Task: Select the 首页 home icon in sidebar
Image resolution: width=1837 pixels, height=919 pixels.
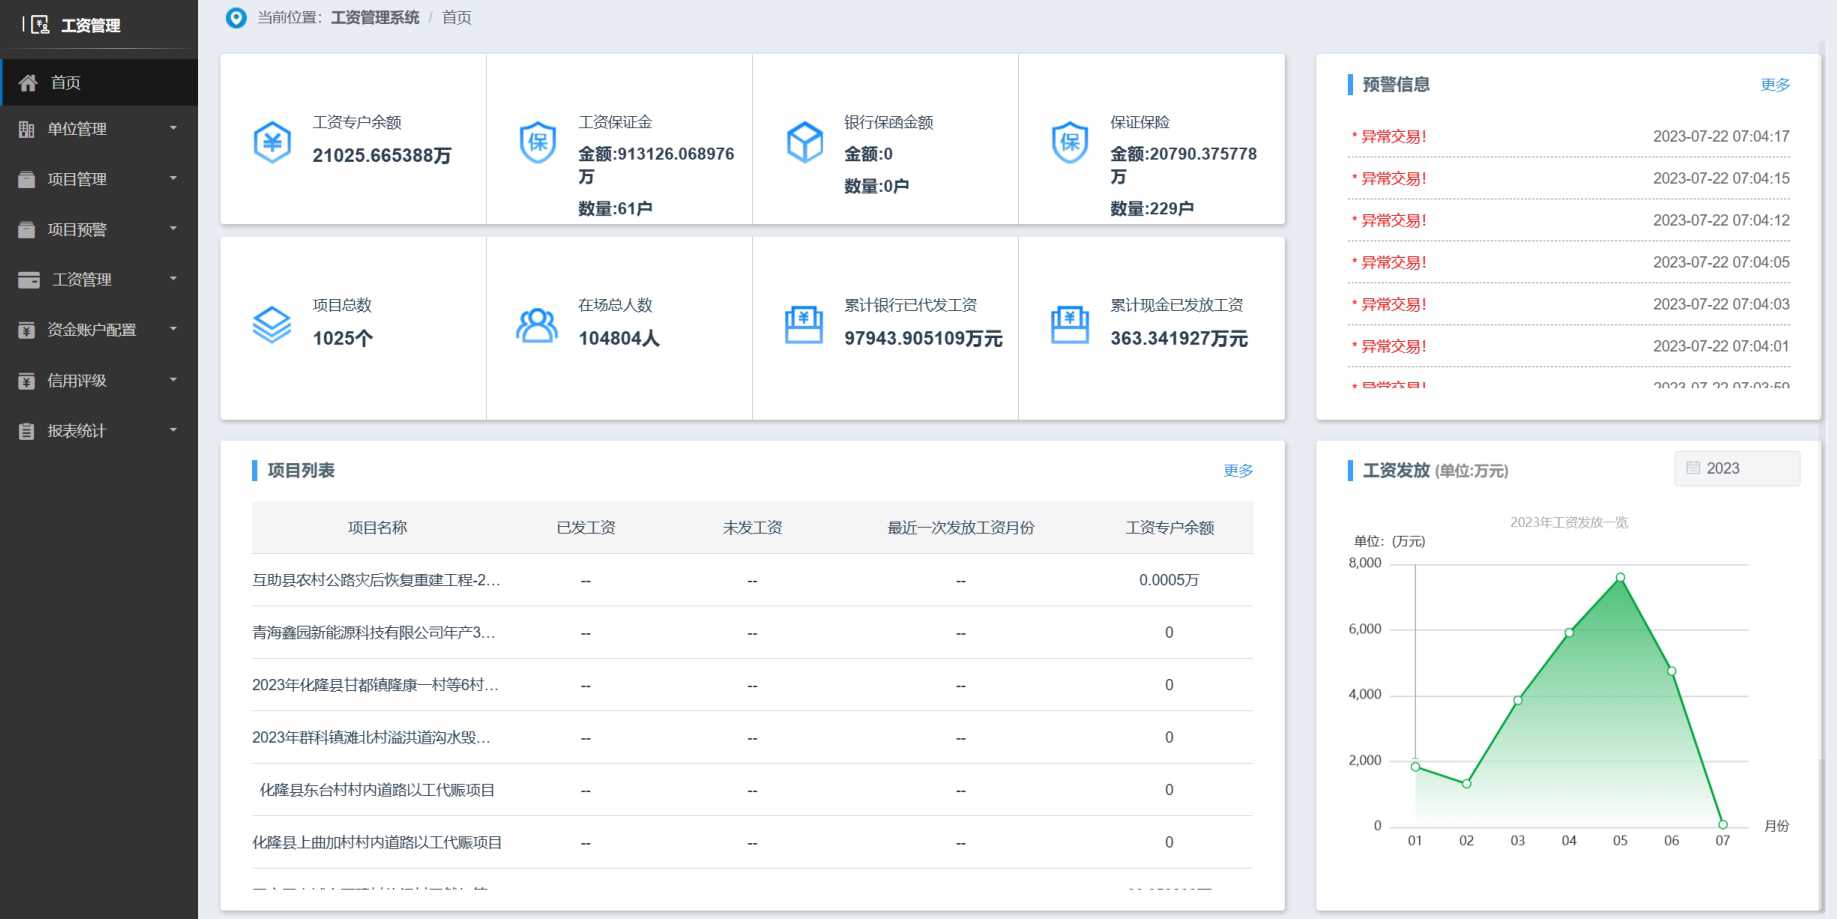Action: 28,82
